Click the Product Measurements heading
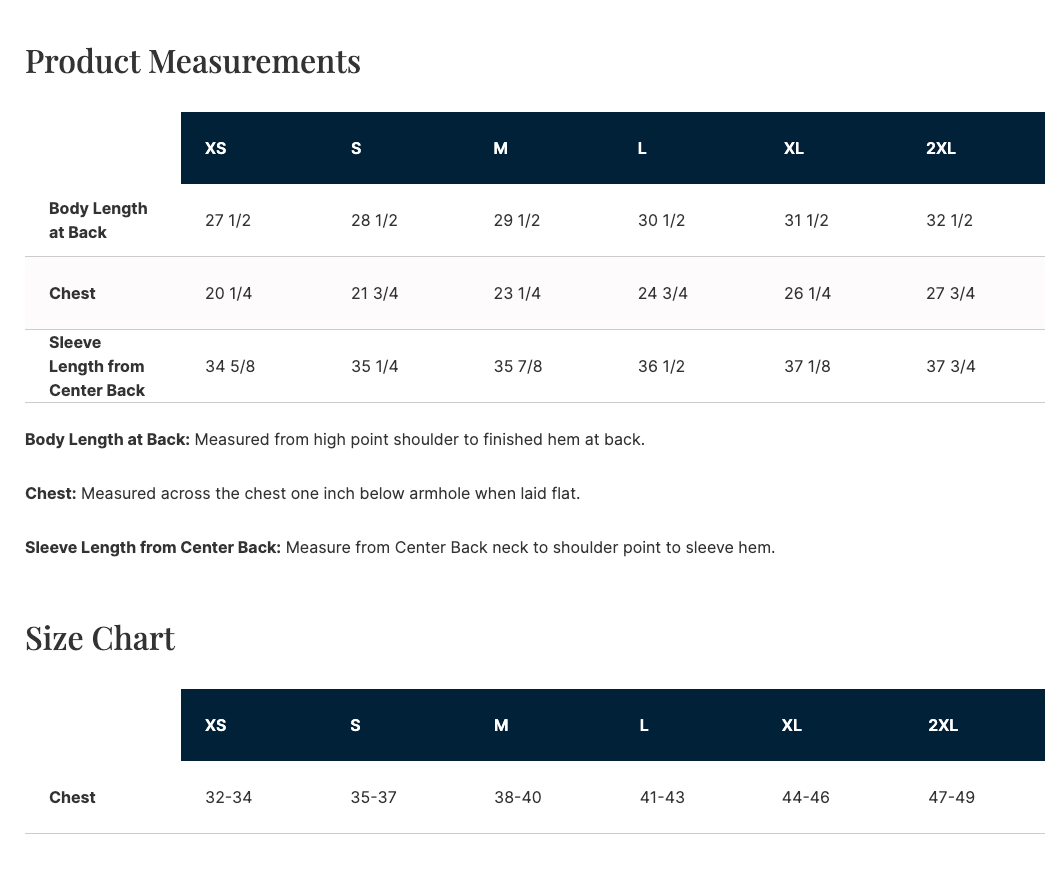1045x889 pixels. point(193,62)
